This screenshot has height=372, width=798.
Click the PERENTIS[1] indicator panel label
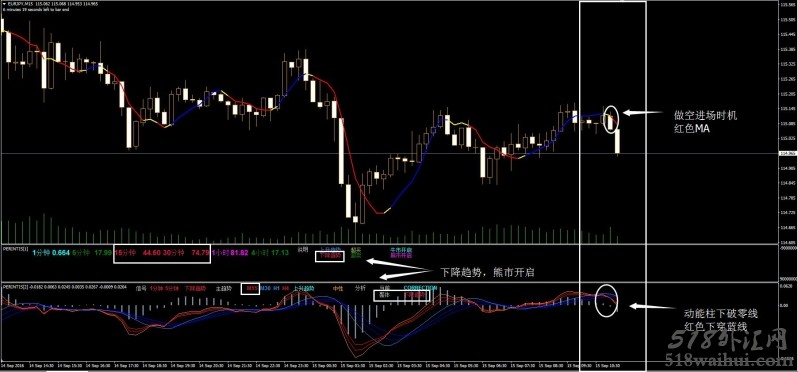pyautogui.click(x=15, y=249)
